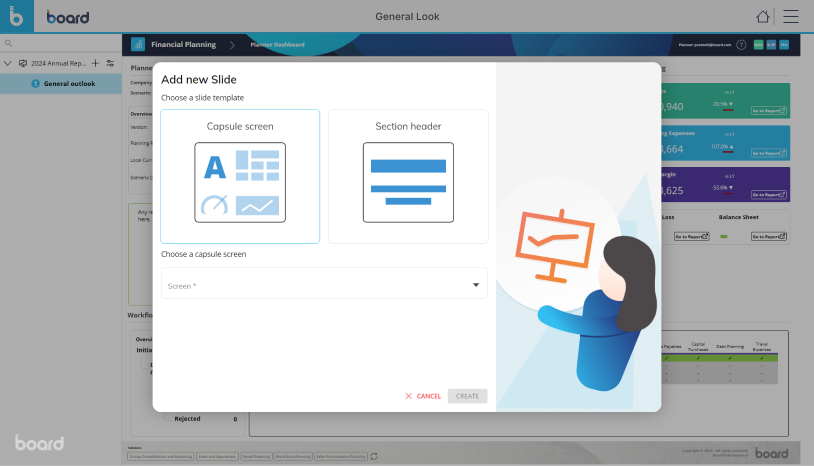814x466 pixels.
Task: Click the search magnifier icon in sidebar
Action: tap(8, 44)
